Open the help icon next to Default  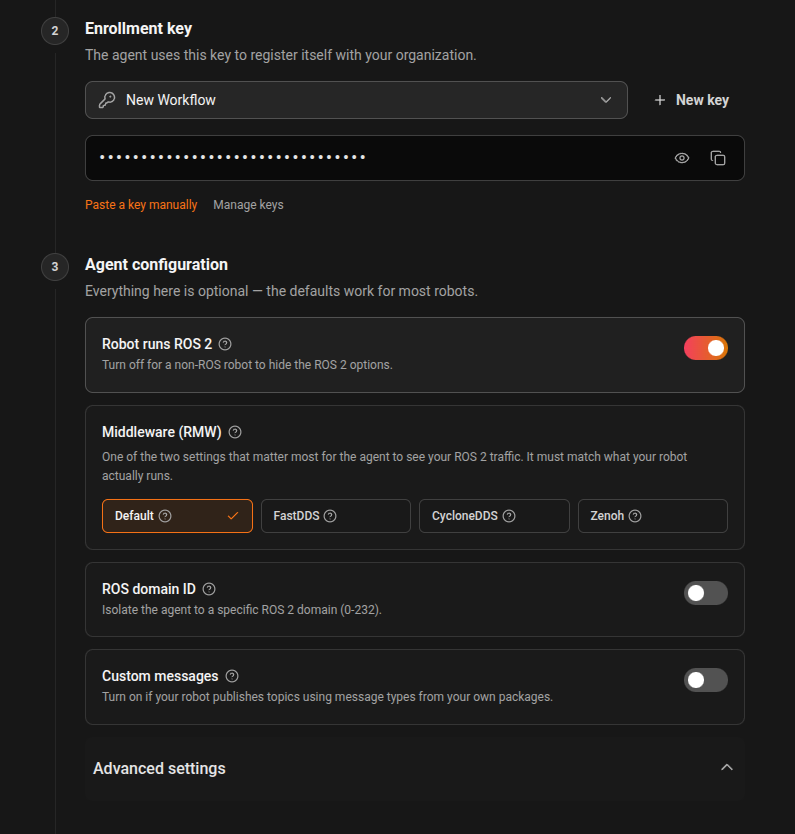click(x=165, y=516)
